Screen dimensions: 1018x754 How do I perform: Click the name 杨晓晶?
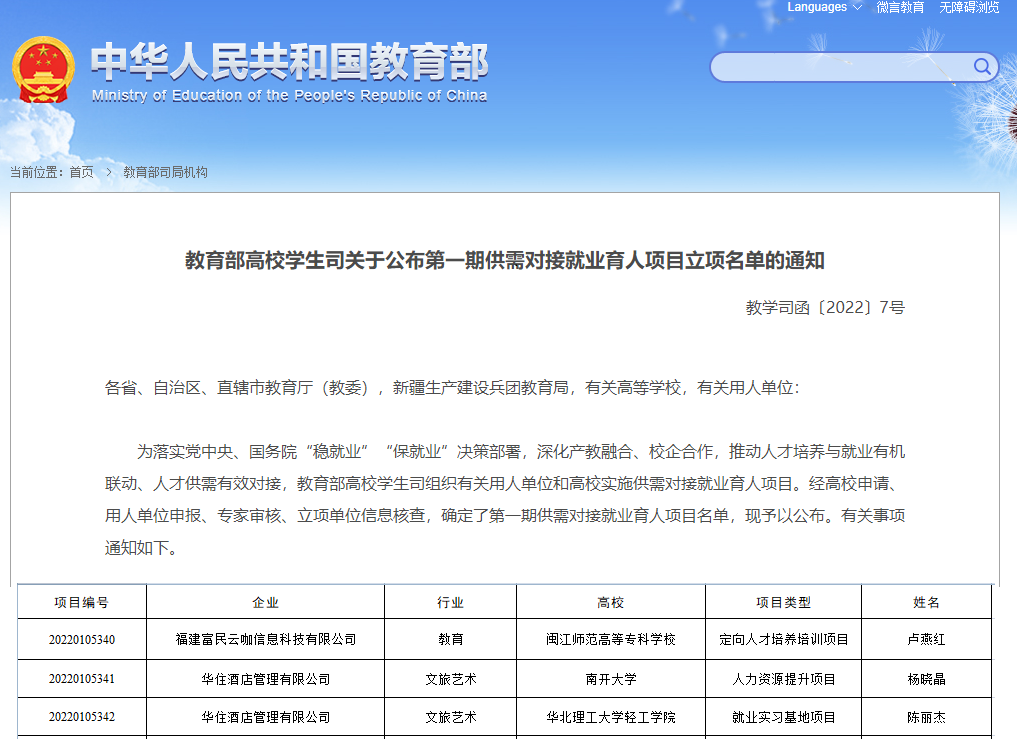click(x=926, y=679)
